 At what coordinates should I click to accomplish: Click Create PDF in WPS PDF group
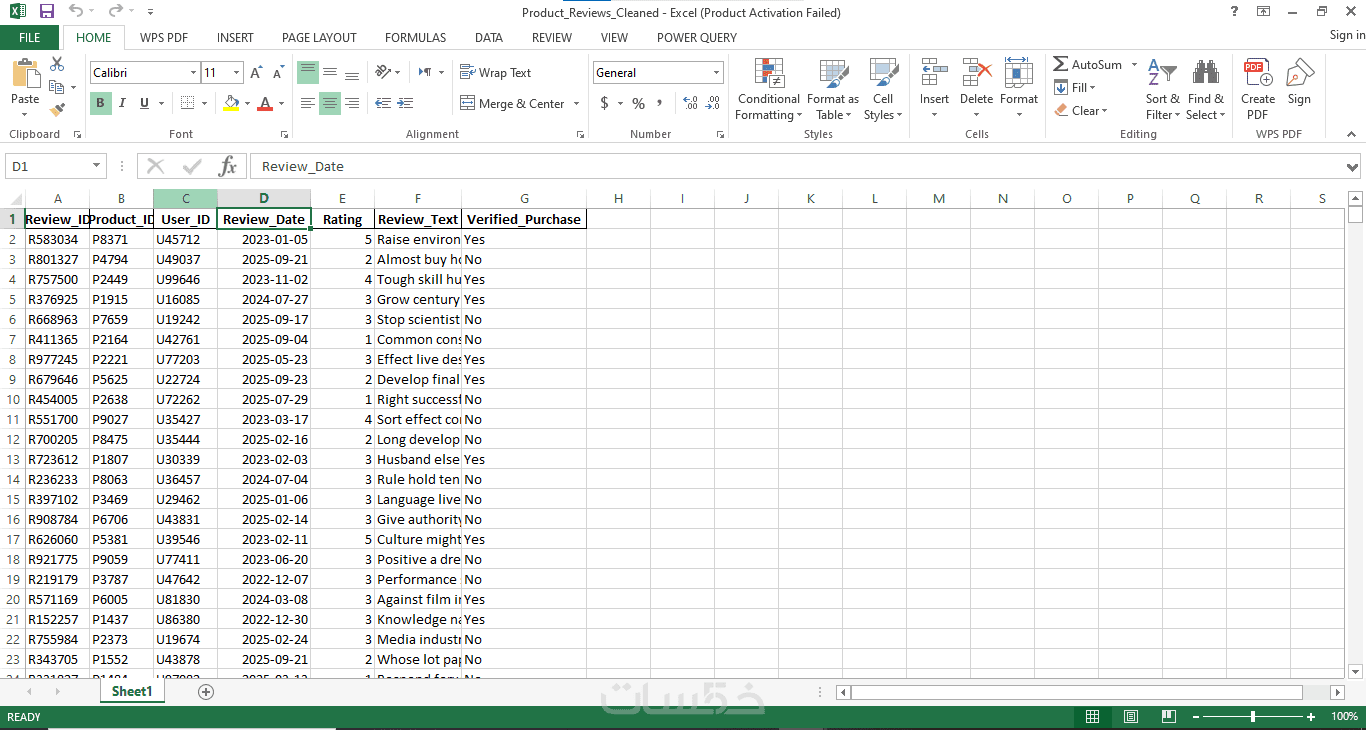[1258, 89]
